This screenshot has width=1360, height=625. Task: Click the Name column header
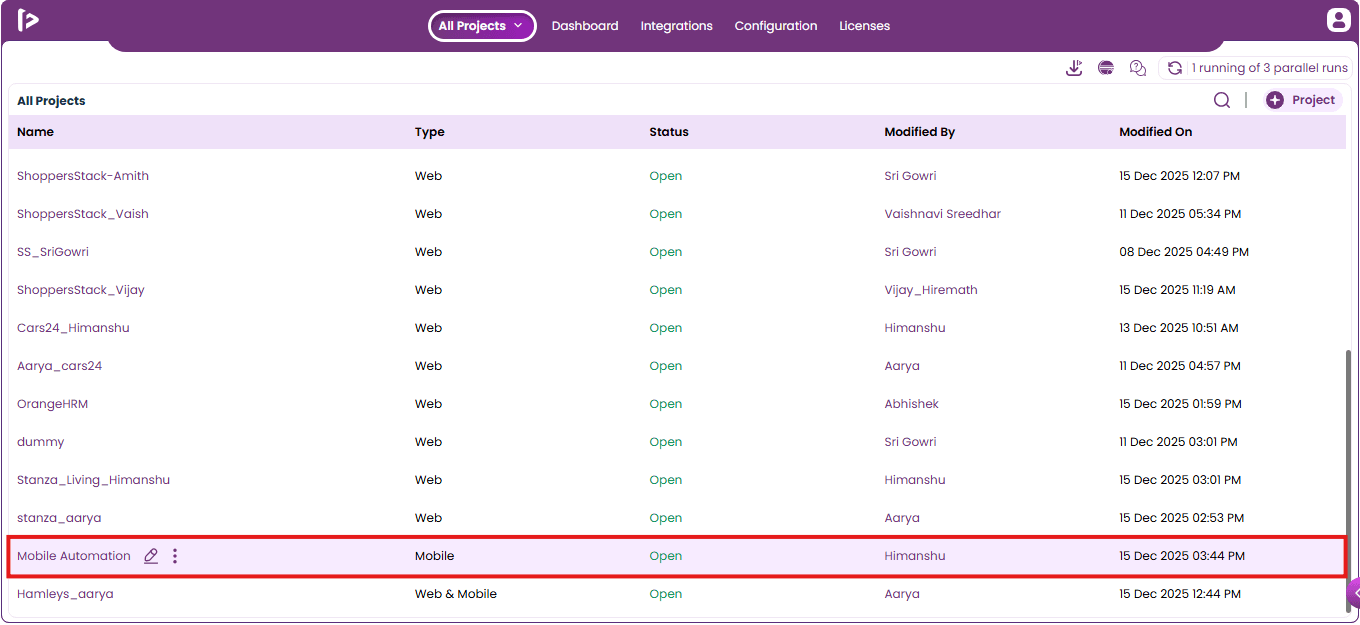click(x=36, y=132)
